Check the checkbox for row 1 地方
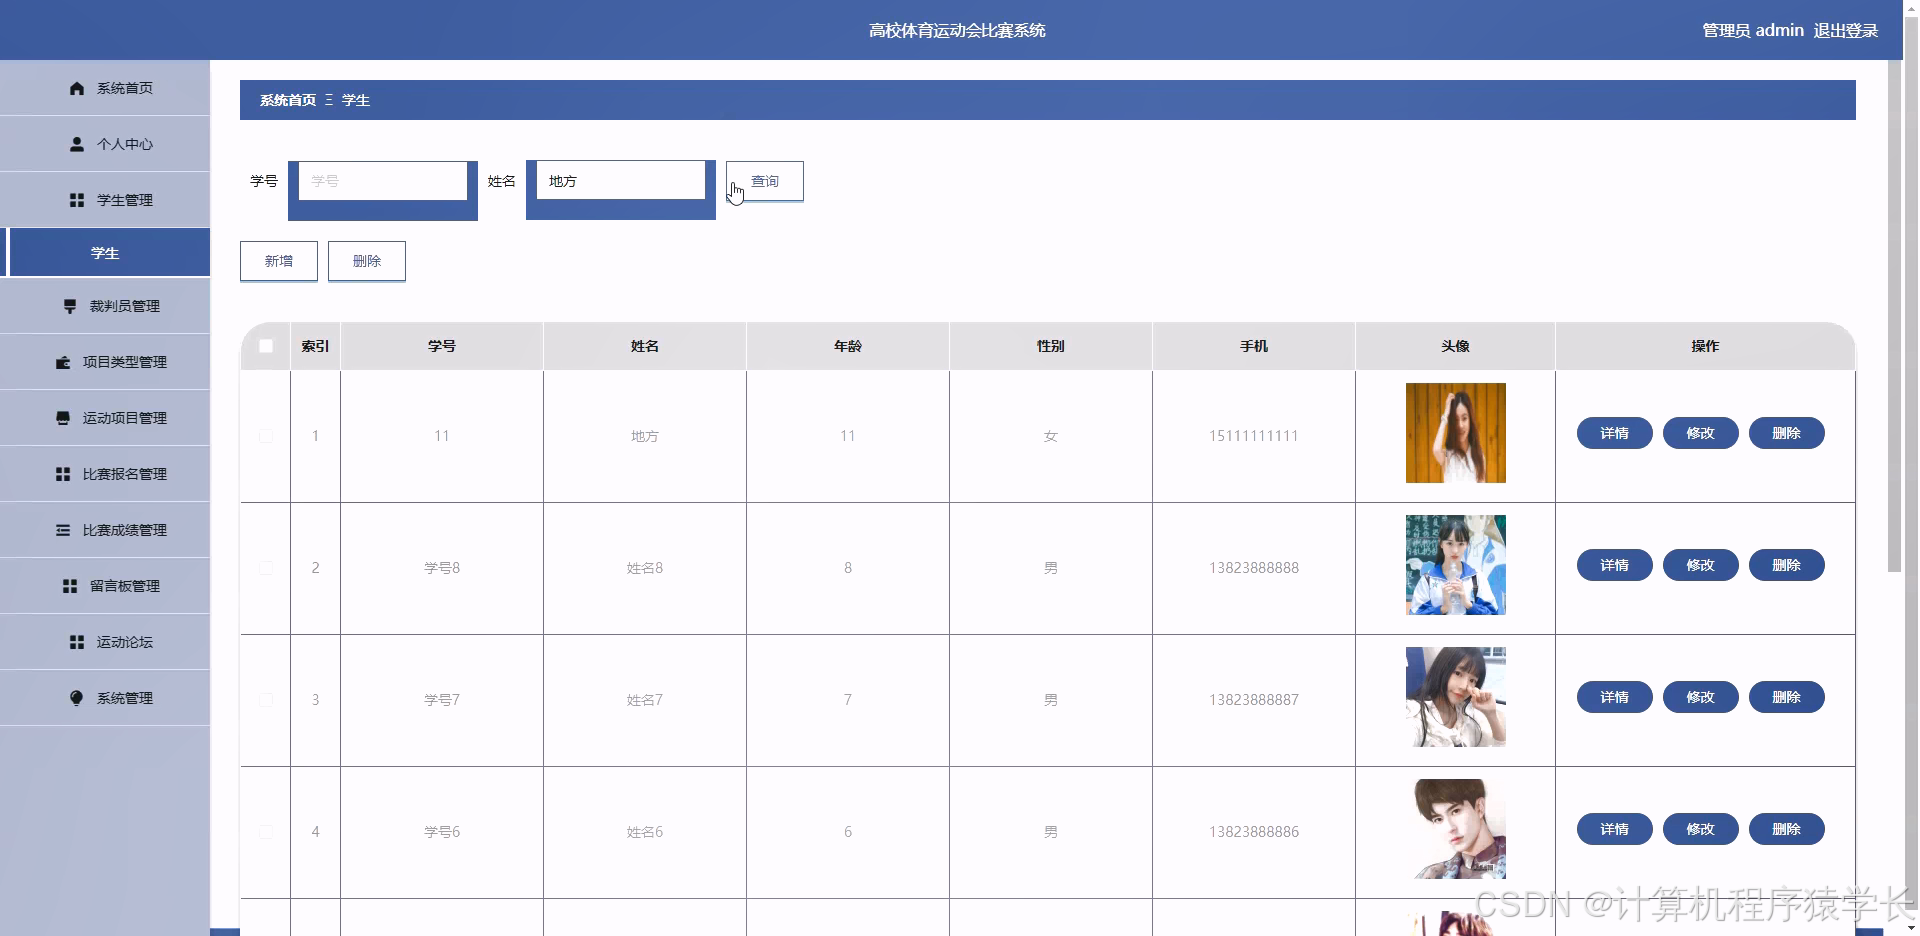The width and height of the screenshot is (1920, 936). click(x=266, y=436)
